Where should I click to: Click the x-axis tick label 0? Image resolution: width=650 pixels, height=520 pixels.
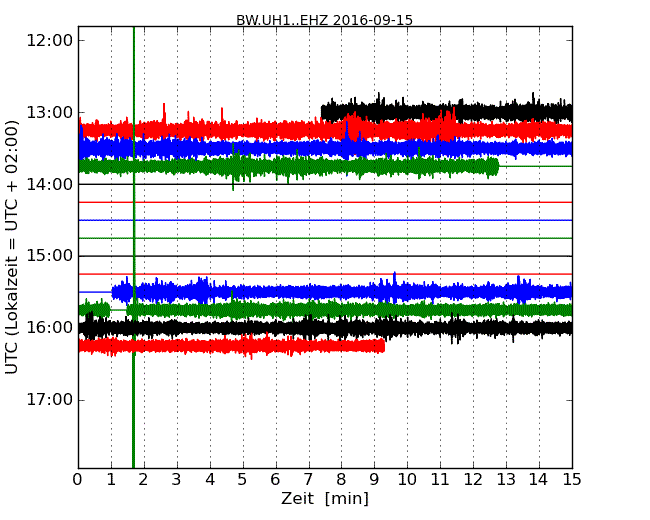[78, 479]
